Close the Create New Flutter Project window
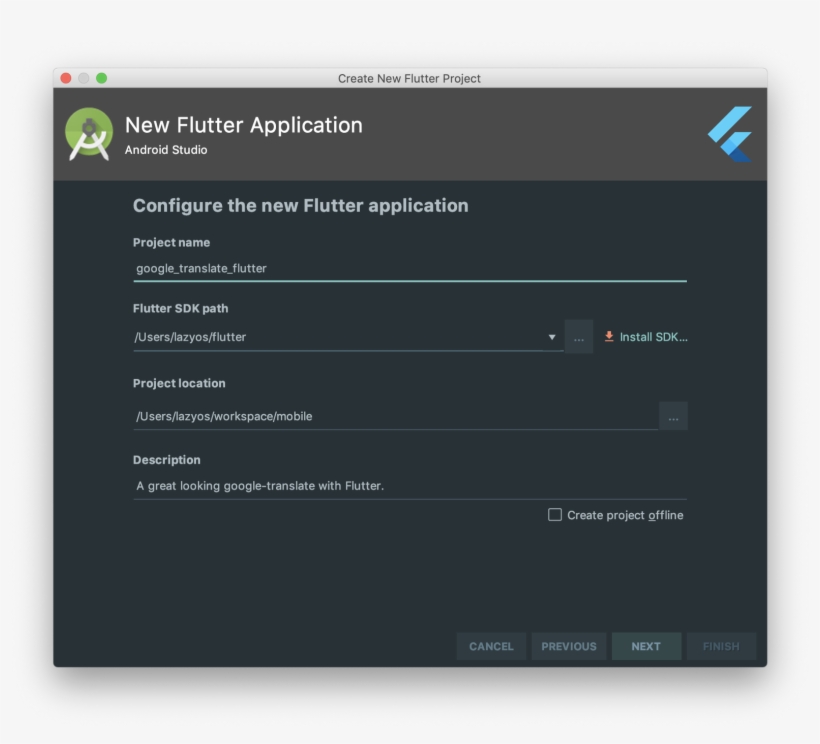 click(66, 78)
